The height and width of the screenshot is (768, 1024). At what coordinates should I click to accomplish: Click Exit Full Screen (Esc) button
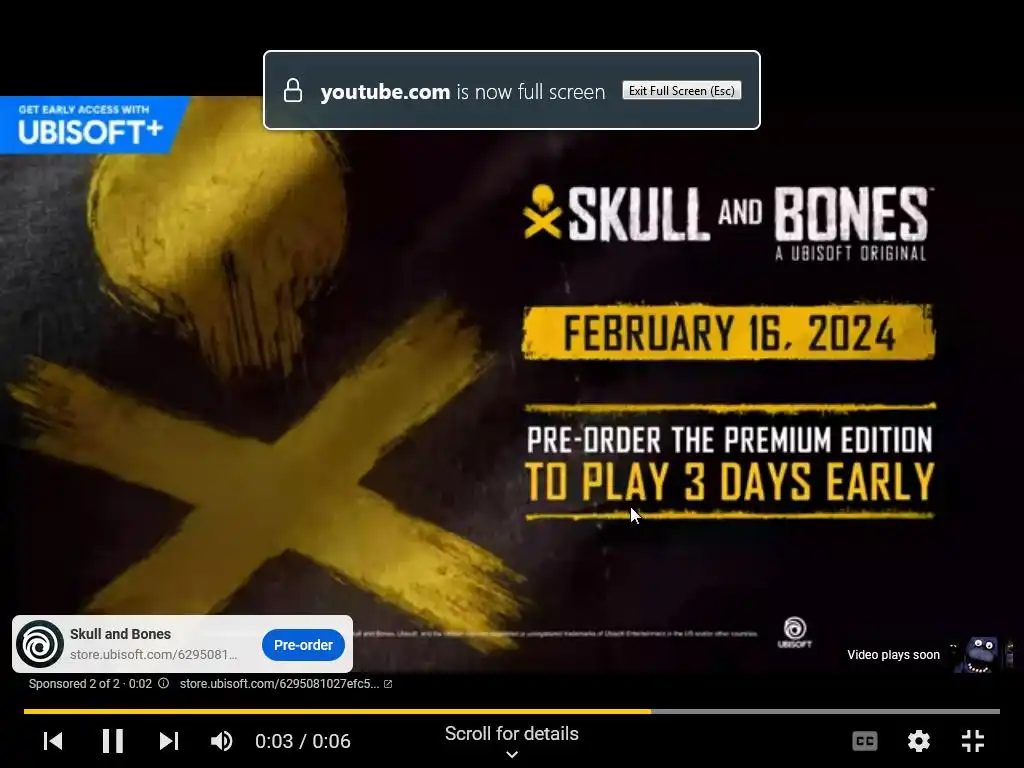[682, 91]
